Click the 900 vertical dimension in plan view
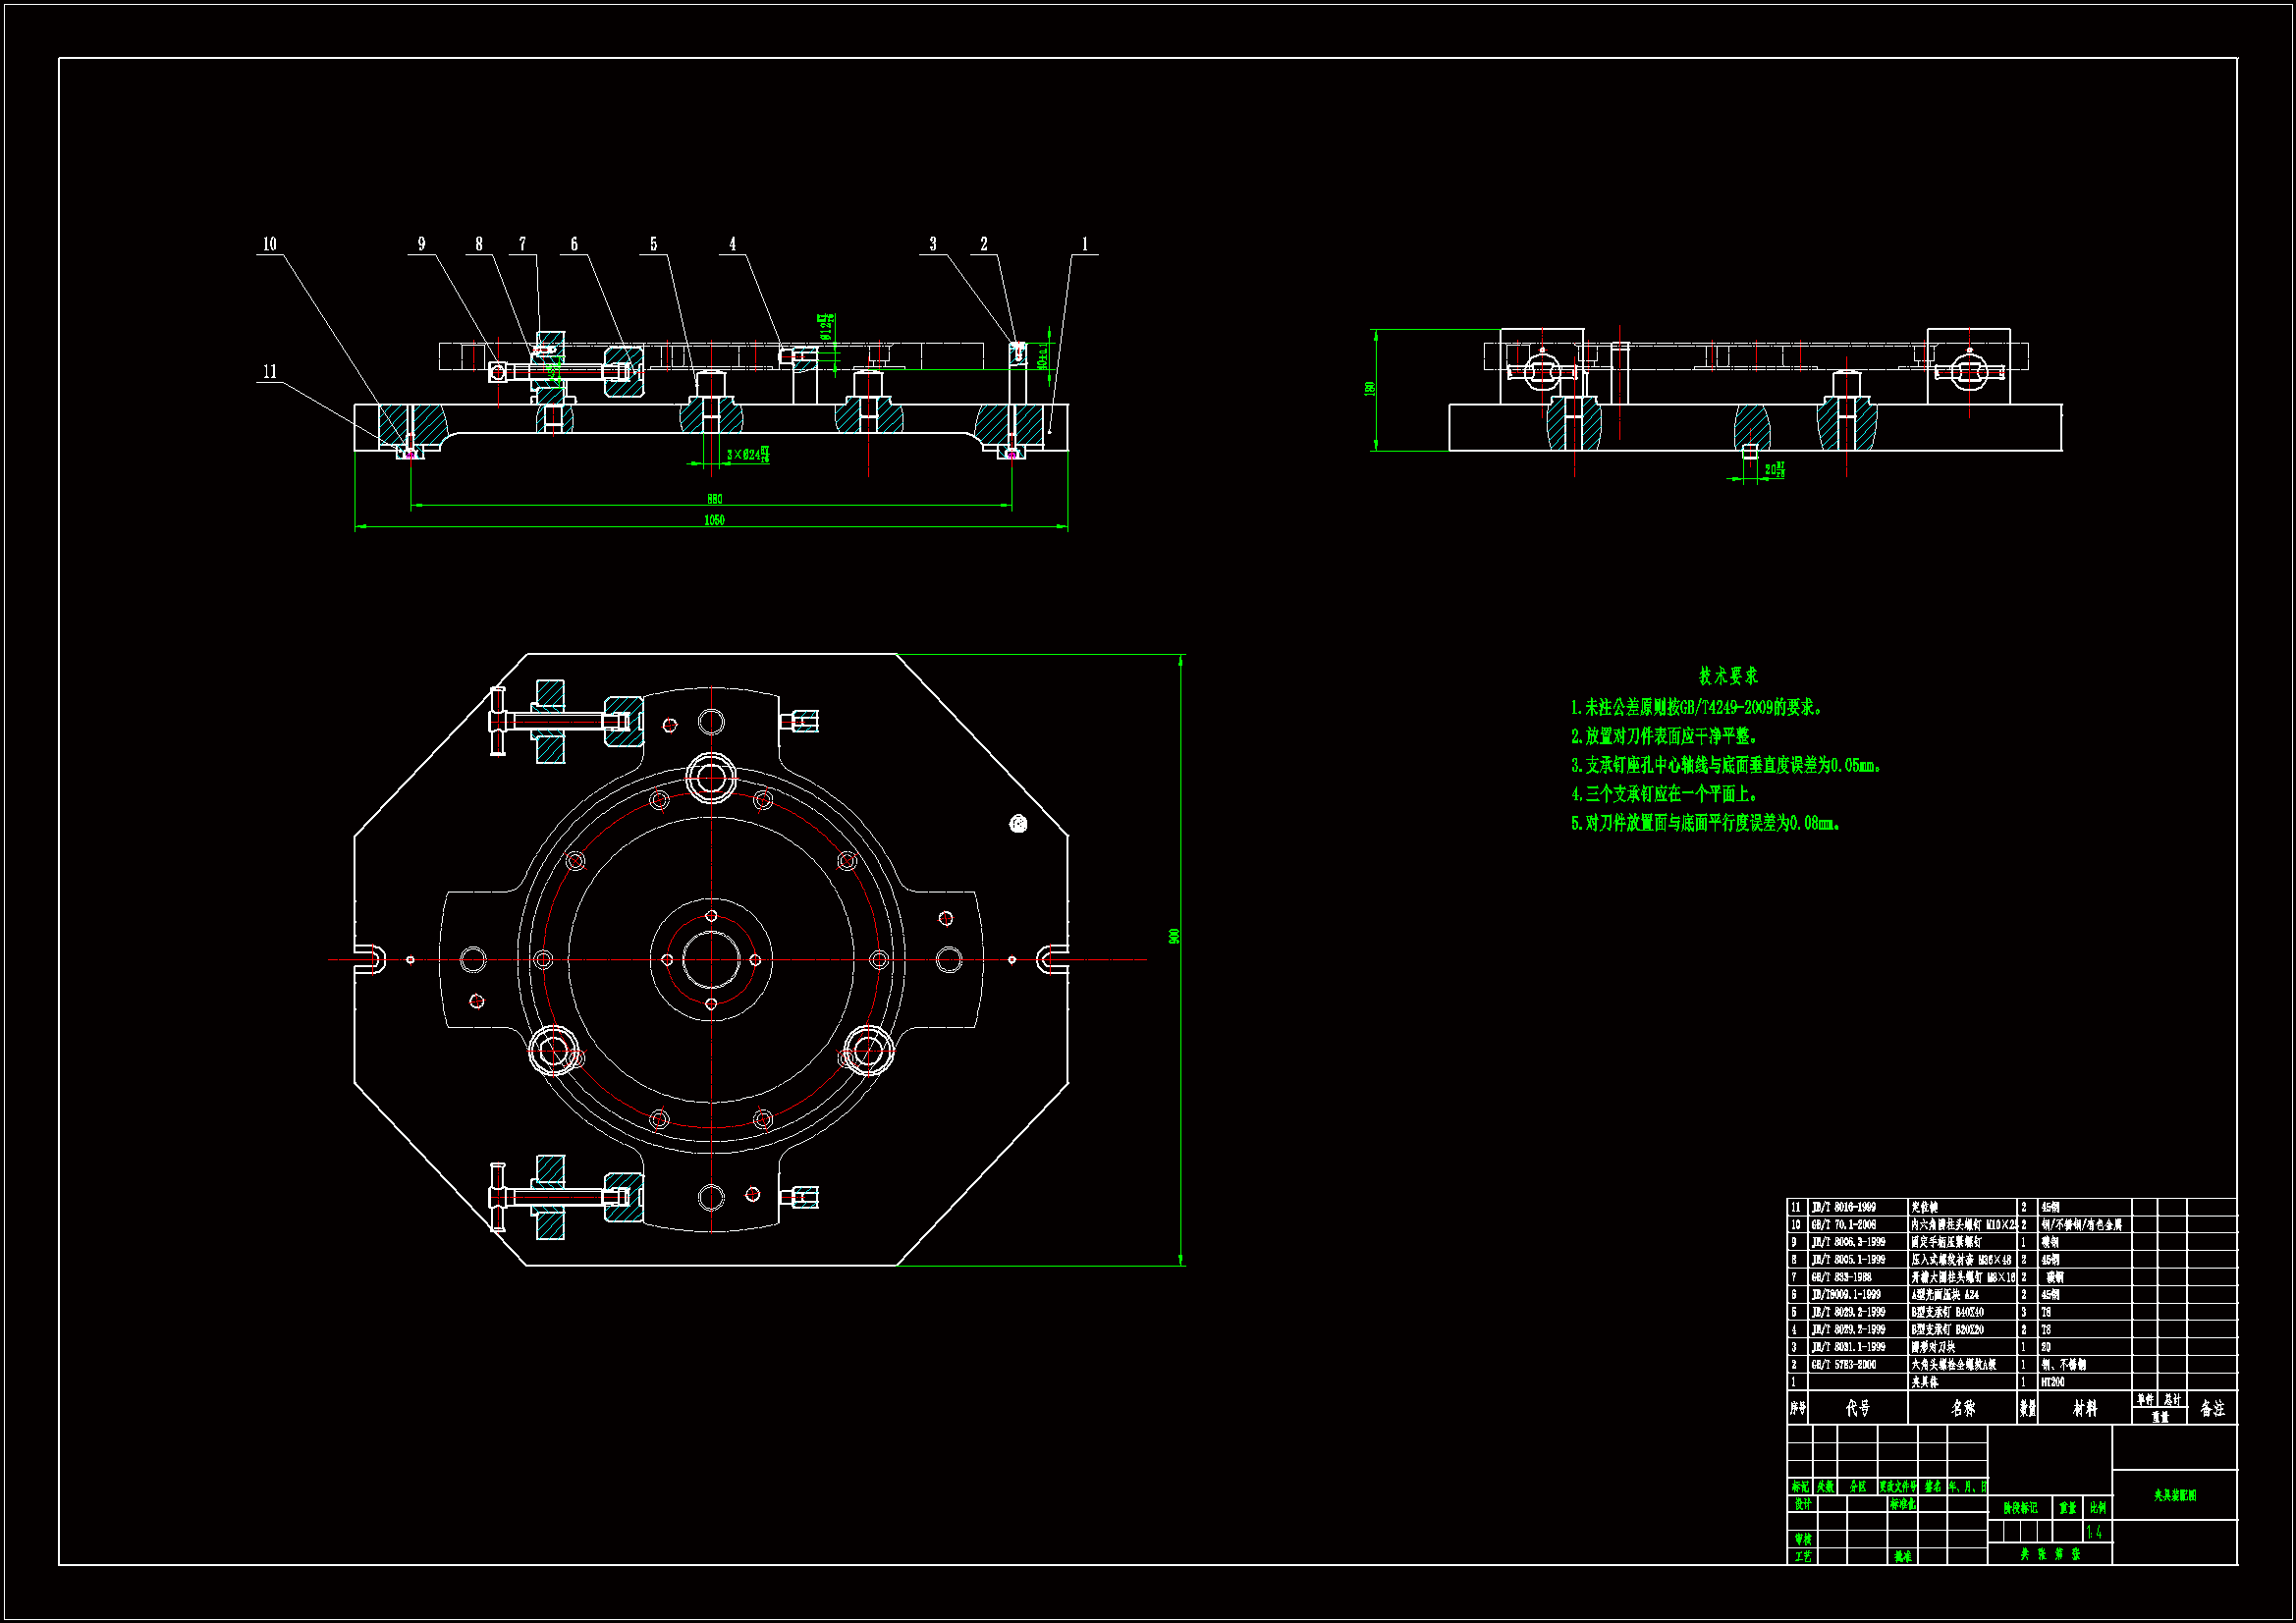 coord(1174,936)
